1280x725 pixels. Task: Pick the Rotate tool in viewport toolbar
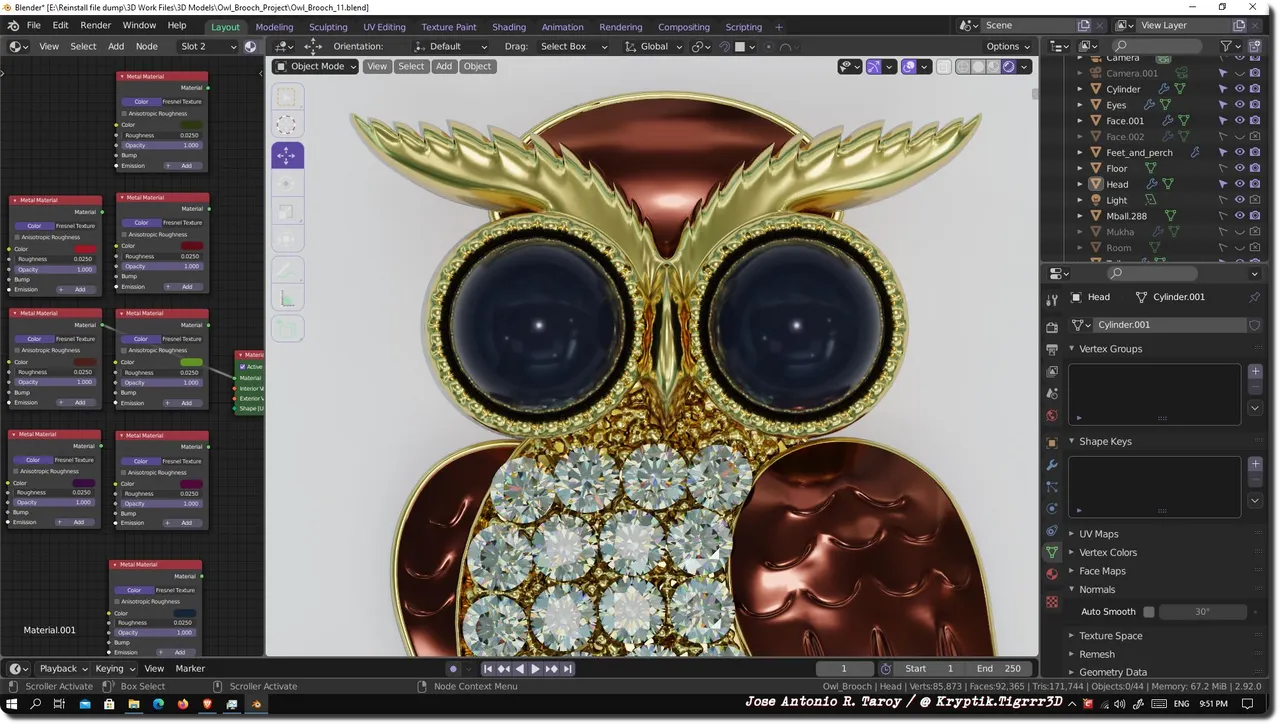[x=287, y=184]
